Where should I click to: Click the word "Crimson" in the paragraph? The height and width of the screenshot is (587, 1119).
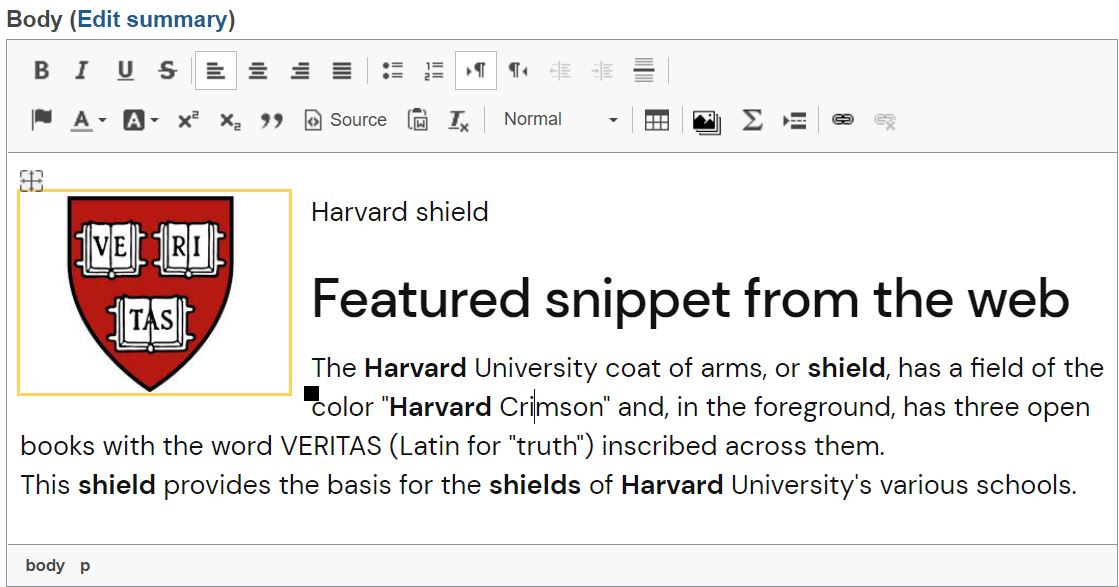pyautogui.click(x=551, y=407)
